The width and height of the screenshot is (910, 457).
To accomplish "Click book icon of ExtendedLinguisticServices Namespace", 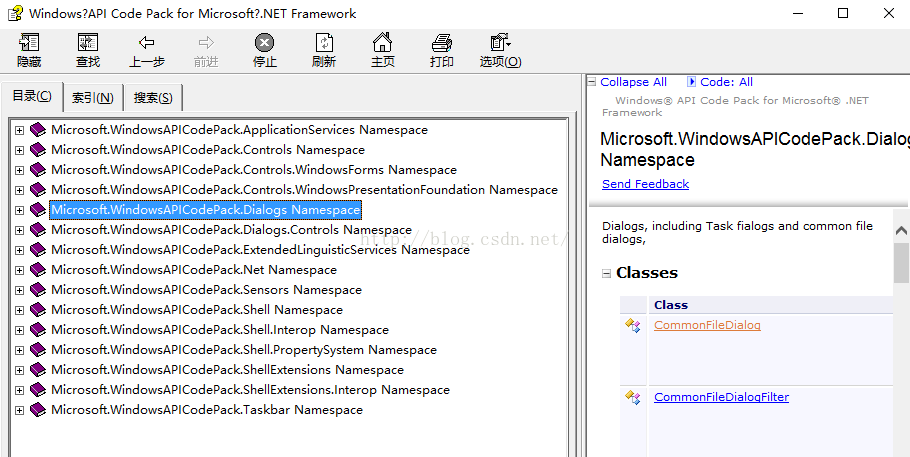I will coord(38,250).
